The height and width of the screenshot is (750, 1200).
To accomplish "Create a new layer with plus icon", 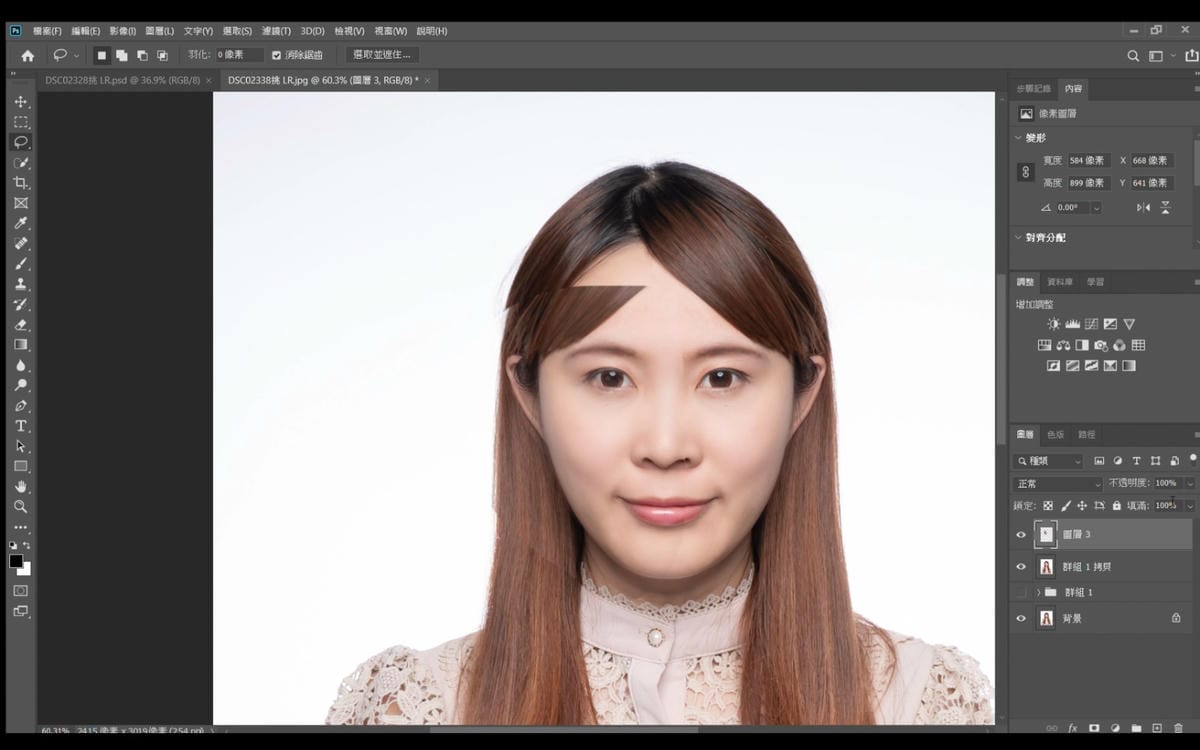I will (1157, 728).
